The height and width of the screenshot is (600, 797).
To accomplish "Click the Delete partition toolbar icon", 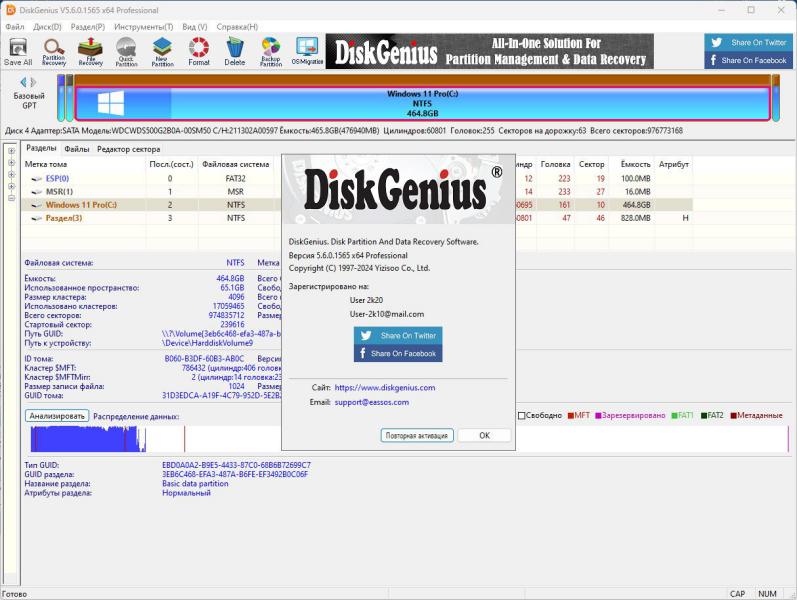I will click(235, 52).
